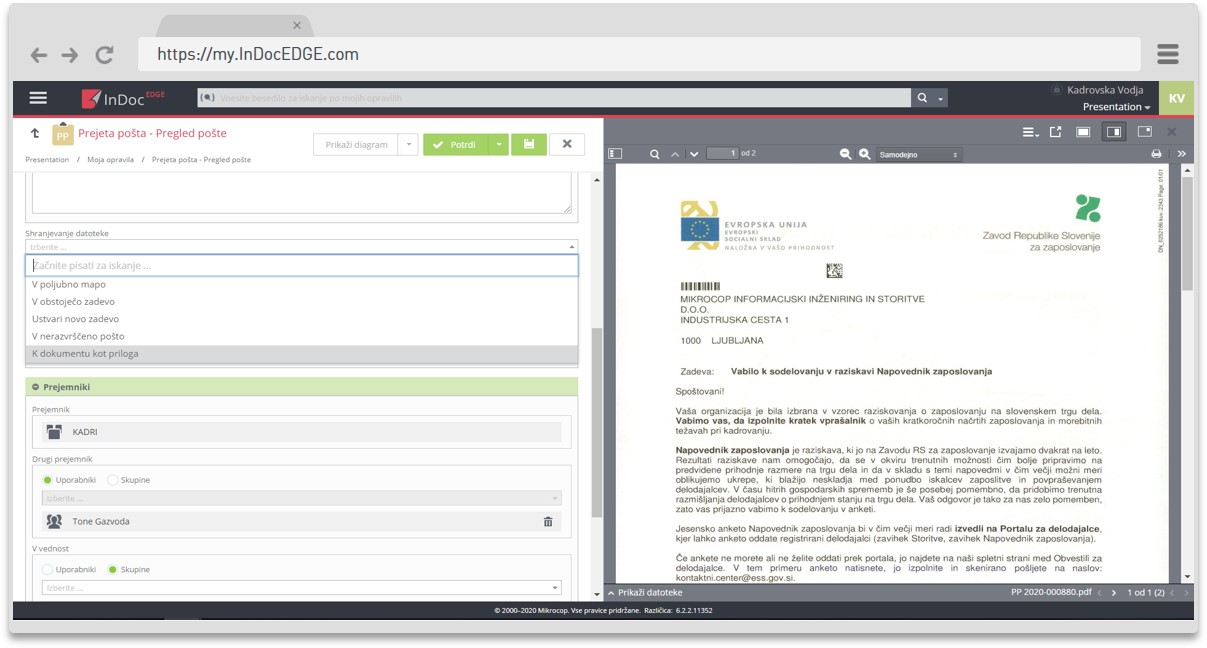1207x648 pixels.
Task: Click the PP task type icon
Action: click(x=62, y=135)
